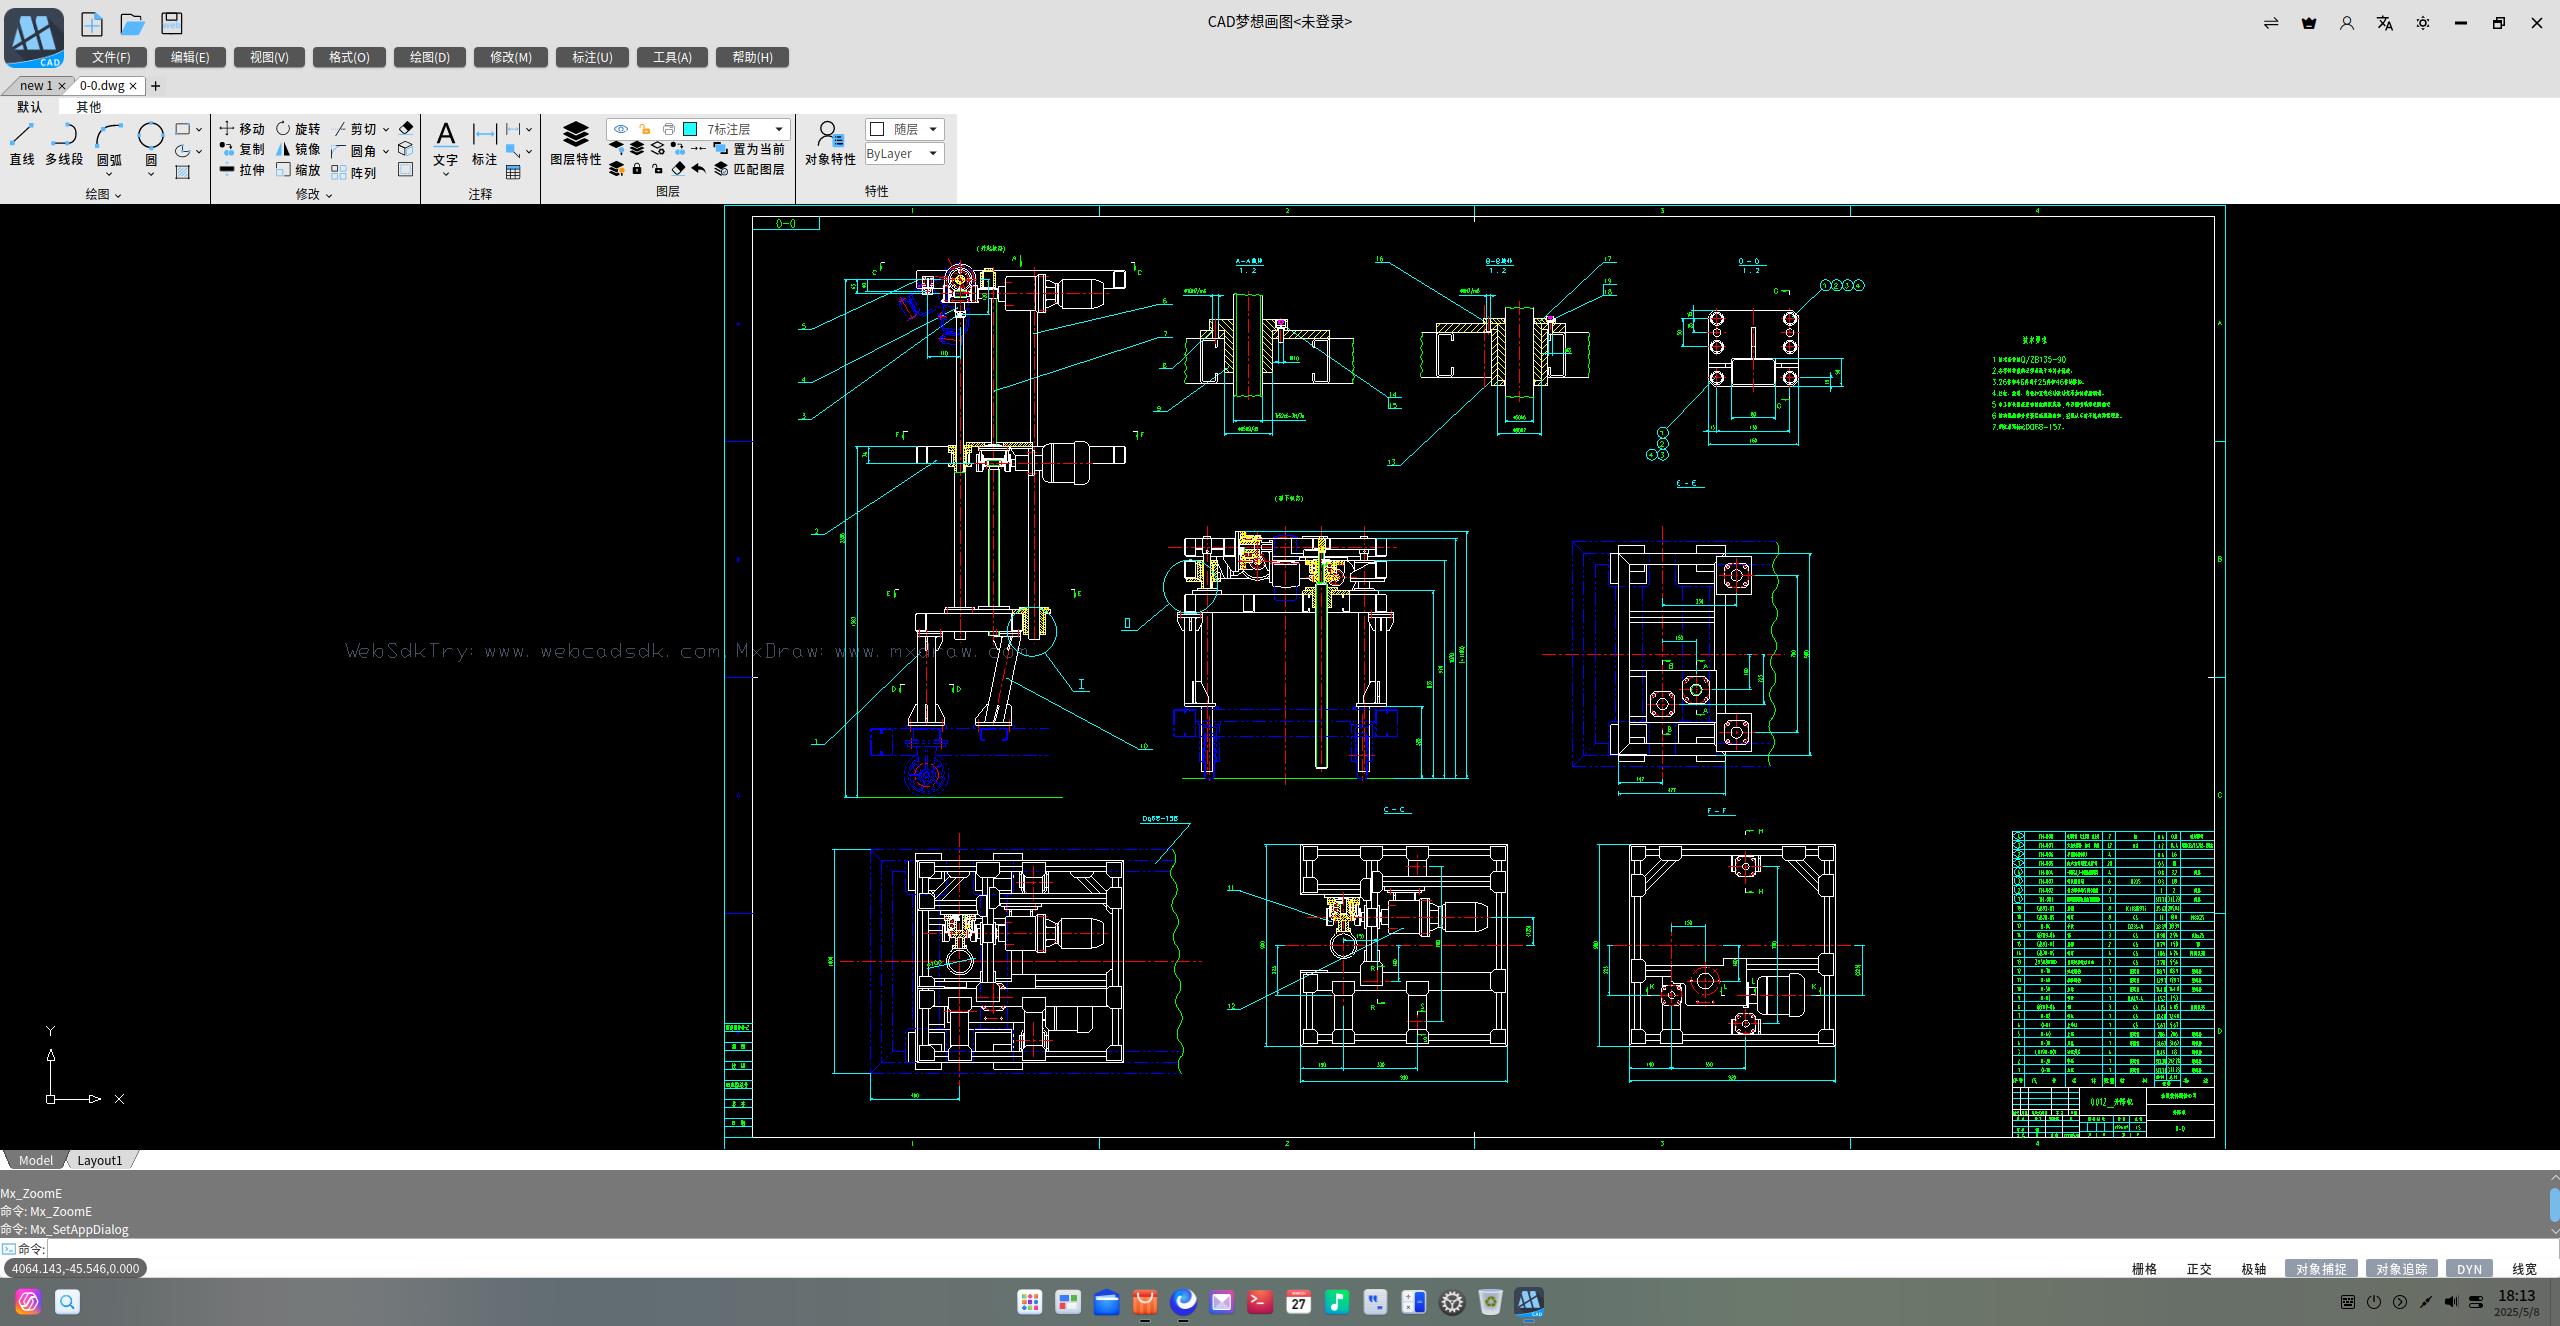This screenshot has width=2560, height=1326.
Task: Expand the 修改 panel
Action: tap(314, 194)
